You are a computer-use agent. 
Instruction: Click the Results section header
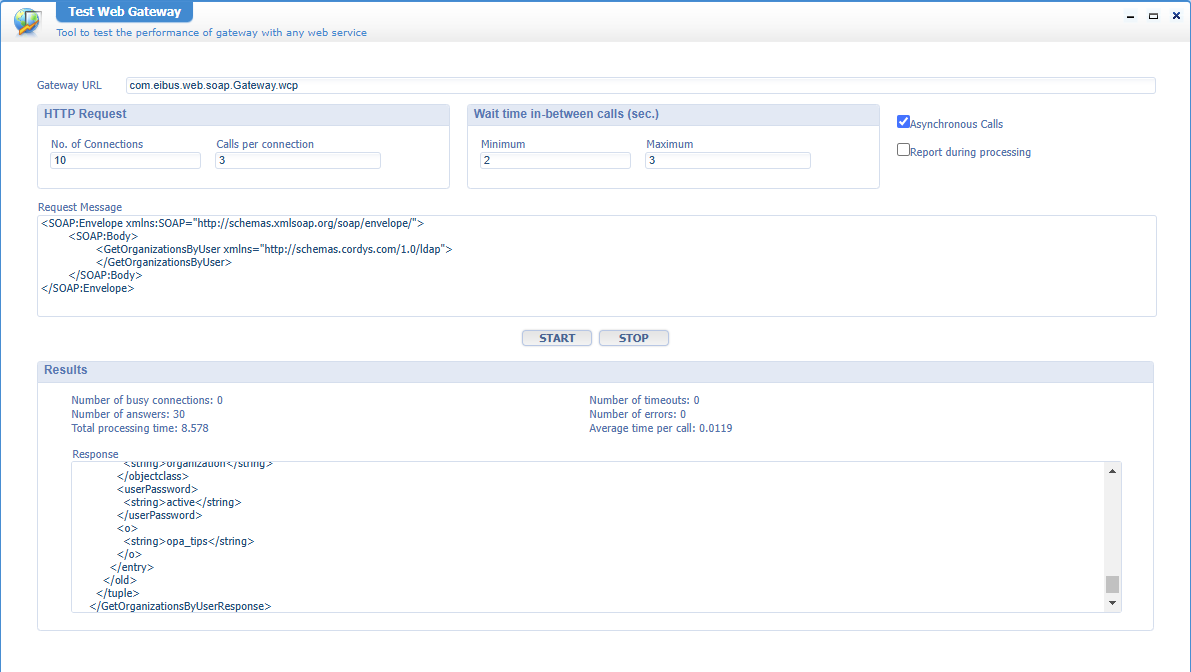point(64,370)
